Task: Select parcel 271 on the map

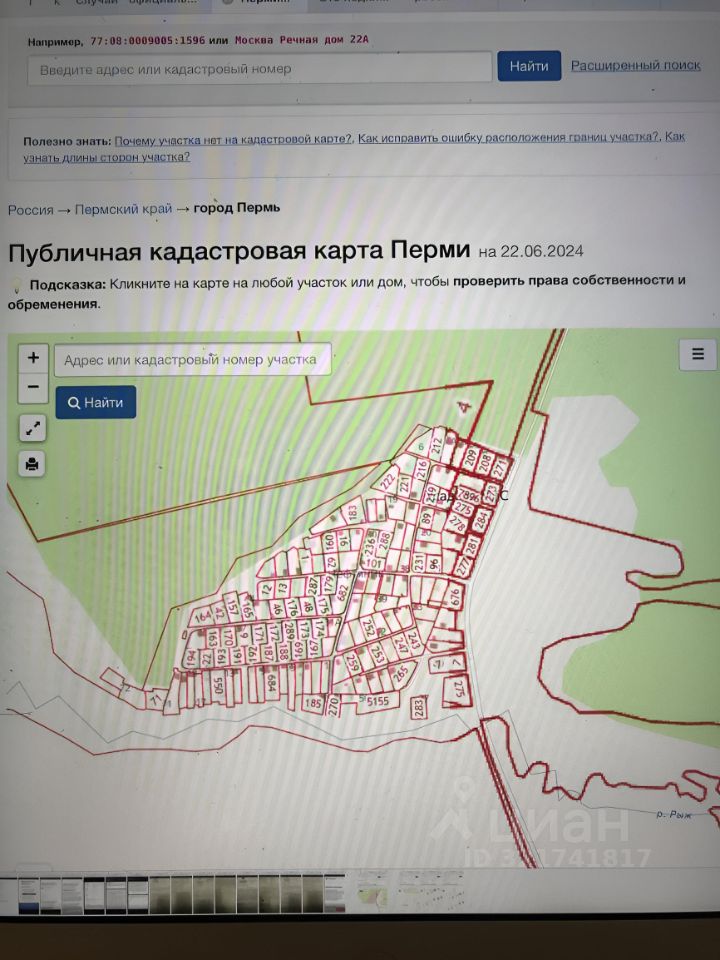Action: click(501, 468)
